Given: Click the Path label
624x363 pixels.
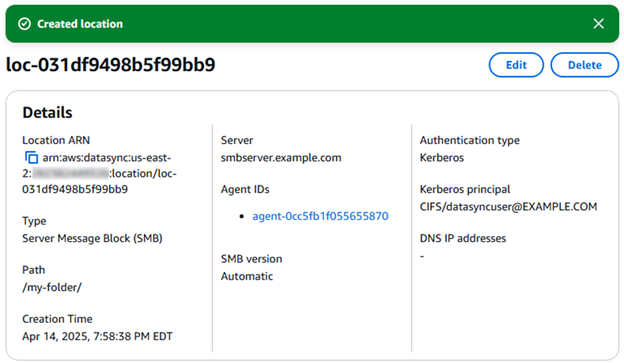Looking at the screenshot, I should pos(34,270).
